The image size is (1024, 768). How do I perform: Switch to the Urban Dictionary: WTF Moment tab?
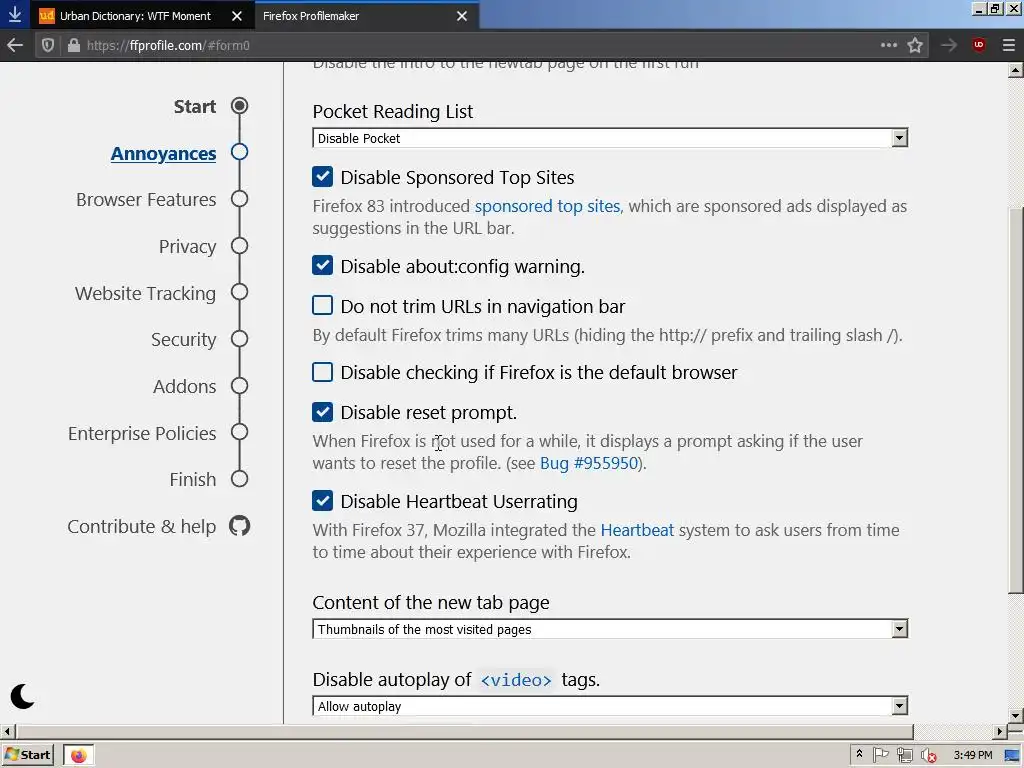point(136,16)
